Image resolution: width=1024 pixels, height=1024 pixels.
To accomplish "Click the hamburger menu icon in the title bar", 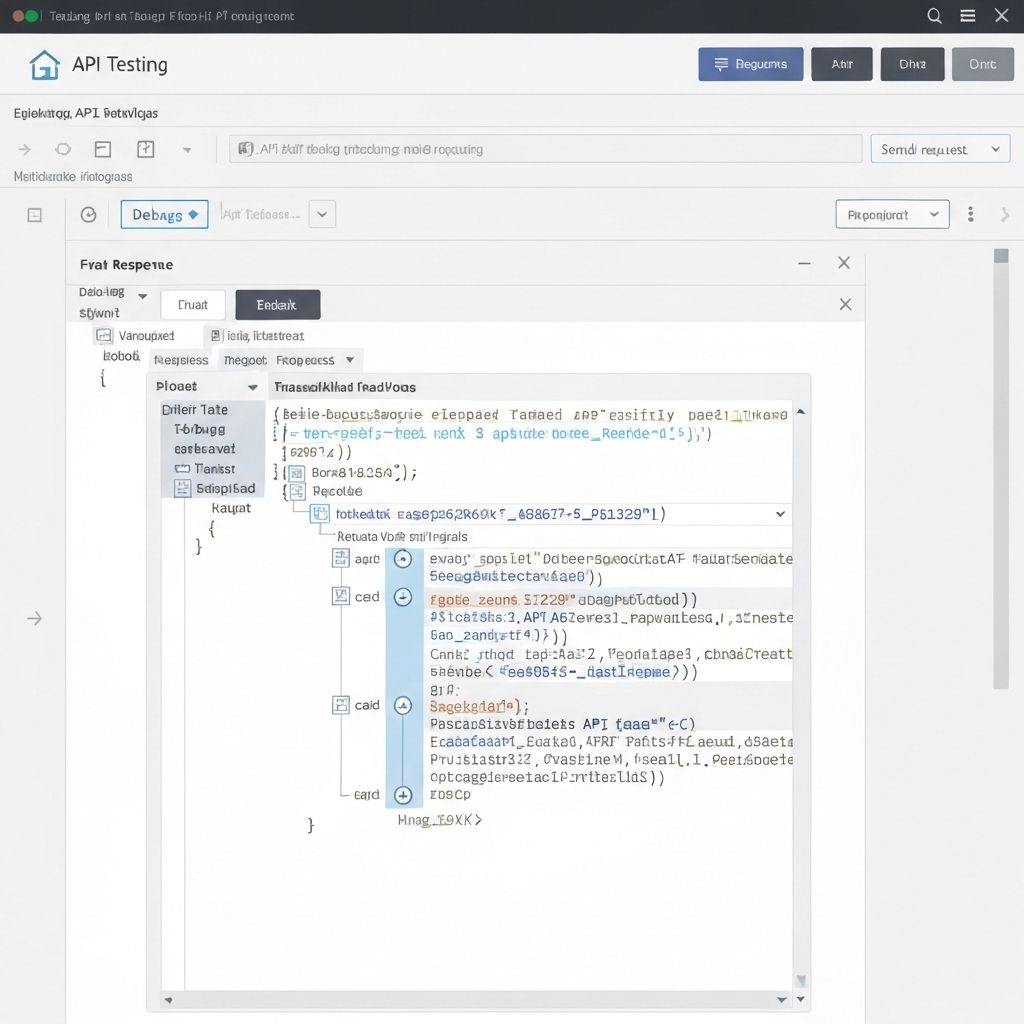I will coord(967,15).
